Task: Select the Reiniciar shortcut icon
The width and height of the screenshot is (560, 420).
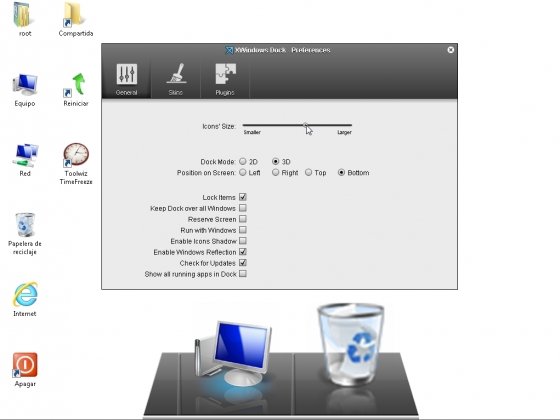Action: [76, 90]
